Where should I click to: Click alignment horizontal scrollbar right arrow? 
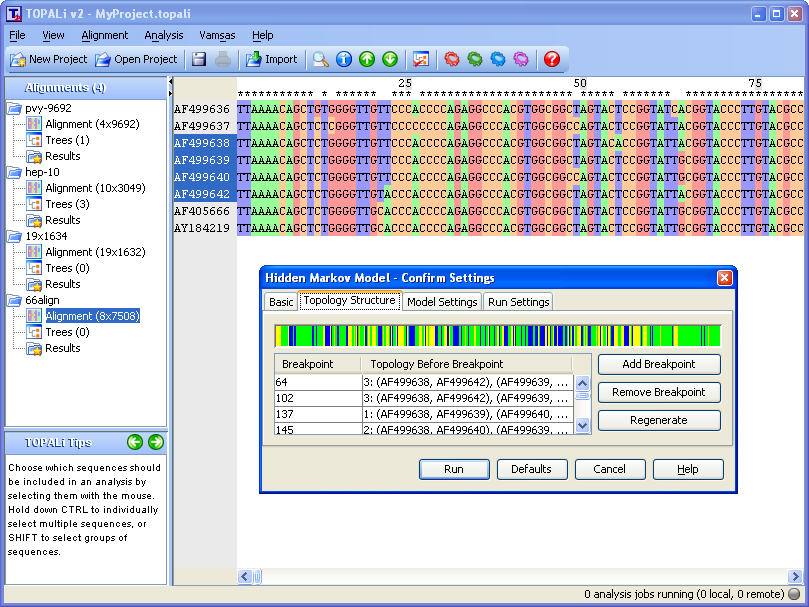pyautogui.click(x=795, y=577)
